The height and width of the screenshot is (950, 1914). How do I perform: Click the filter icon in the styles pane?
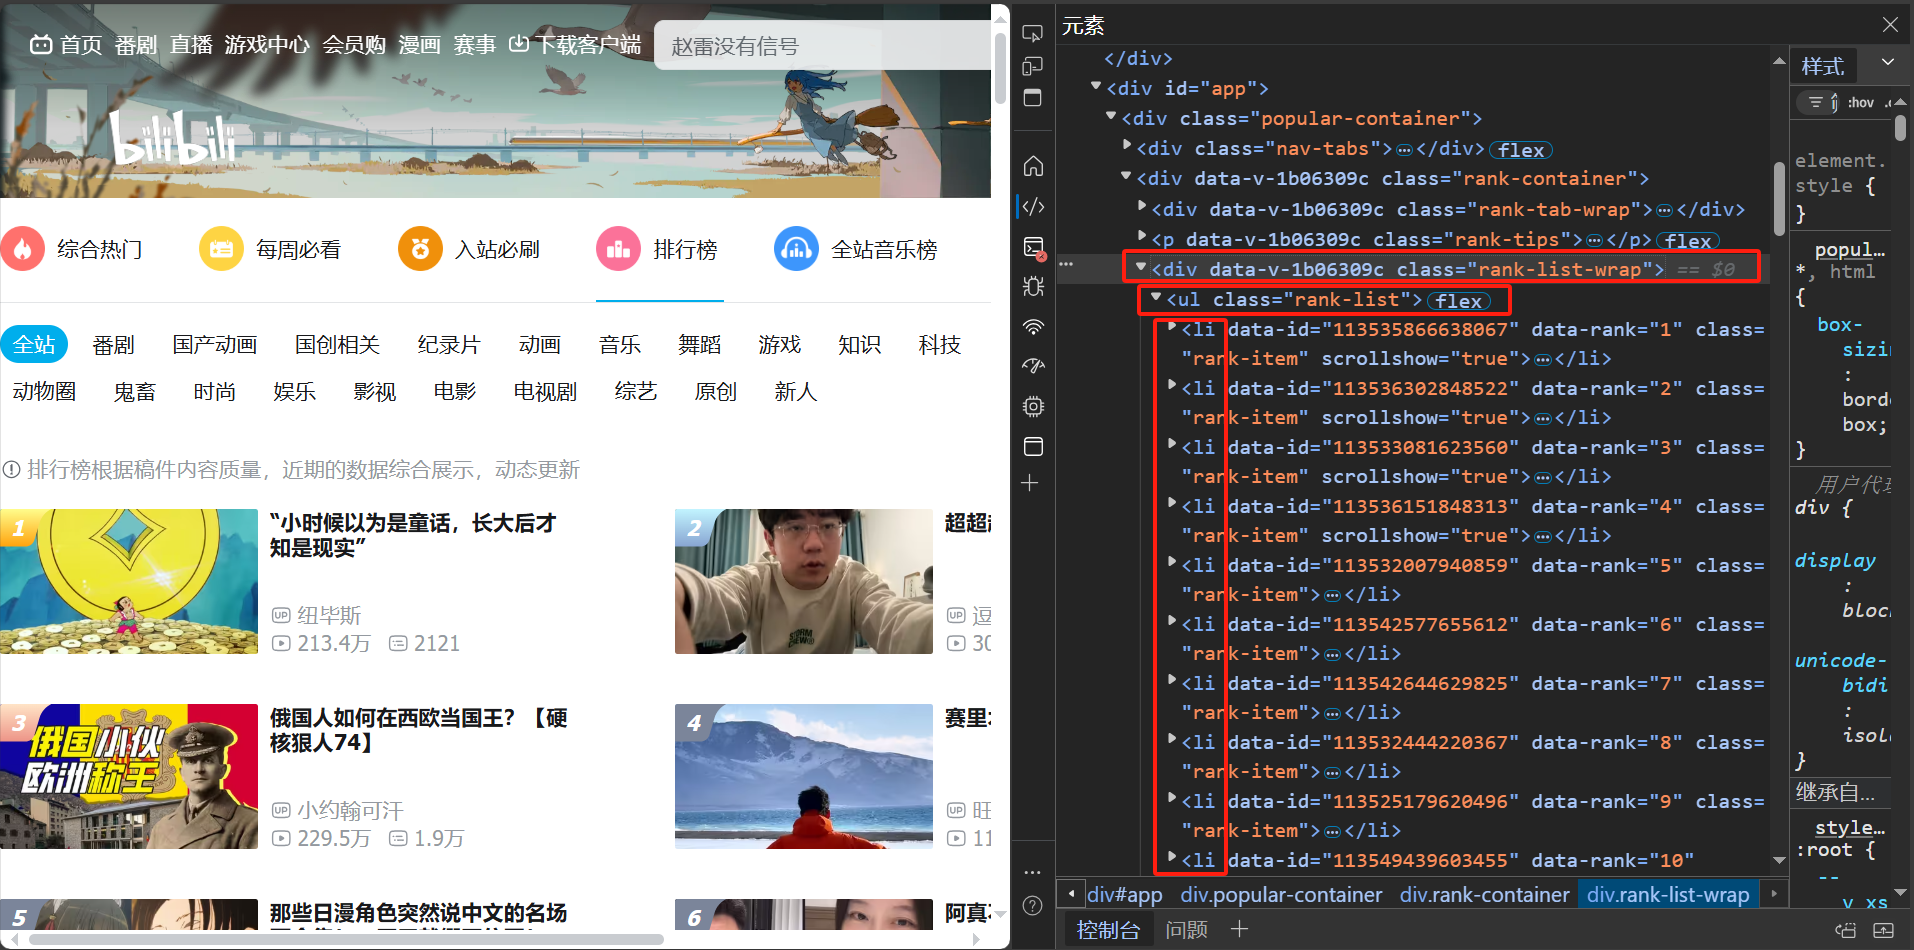click(1815, 102)
